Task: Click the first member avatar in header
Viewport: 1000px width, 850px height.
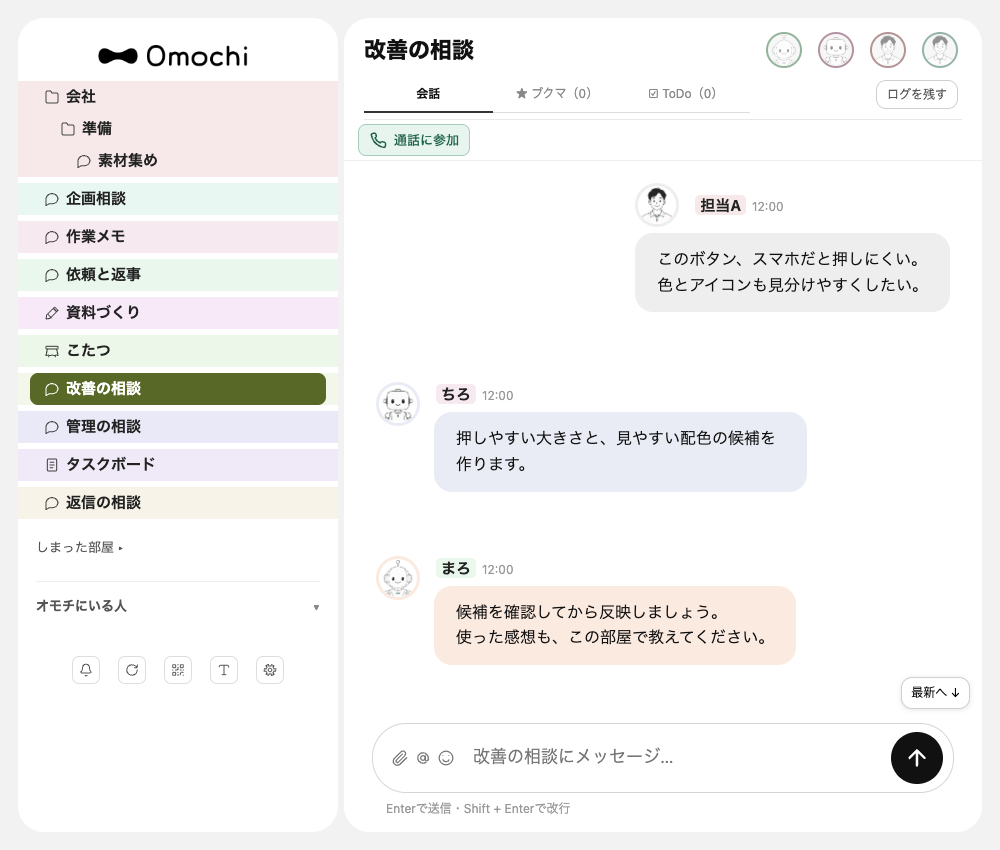Action: pyautogui.click(x=784, y=50)
